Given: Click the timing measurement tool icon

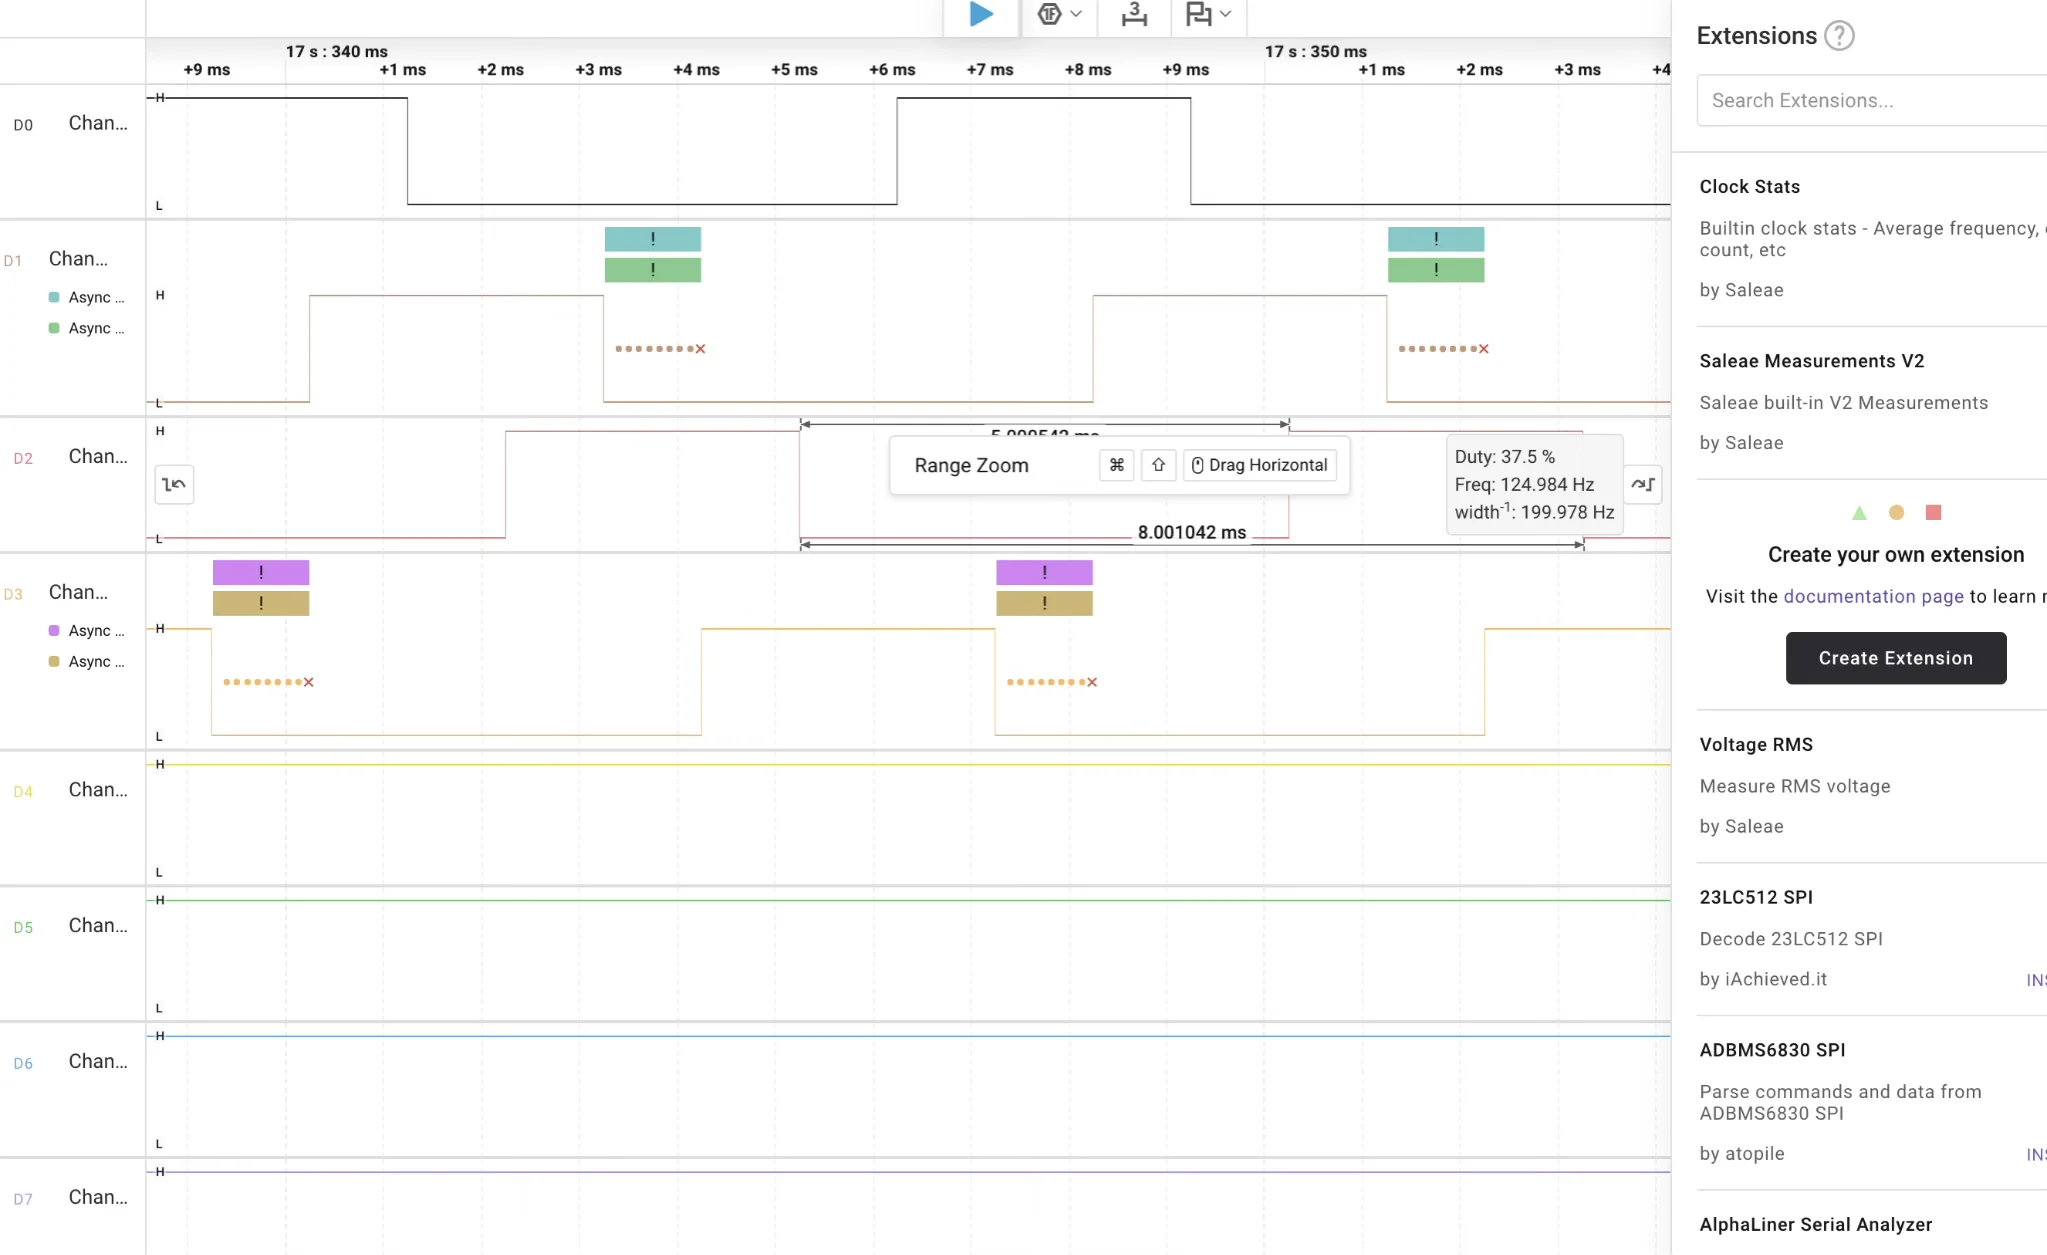Looking at the screenshot, I should pos(1134,14).
